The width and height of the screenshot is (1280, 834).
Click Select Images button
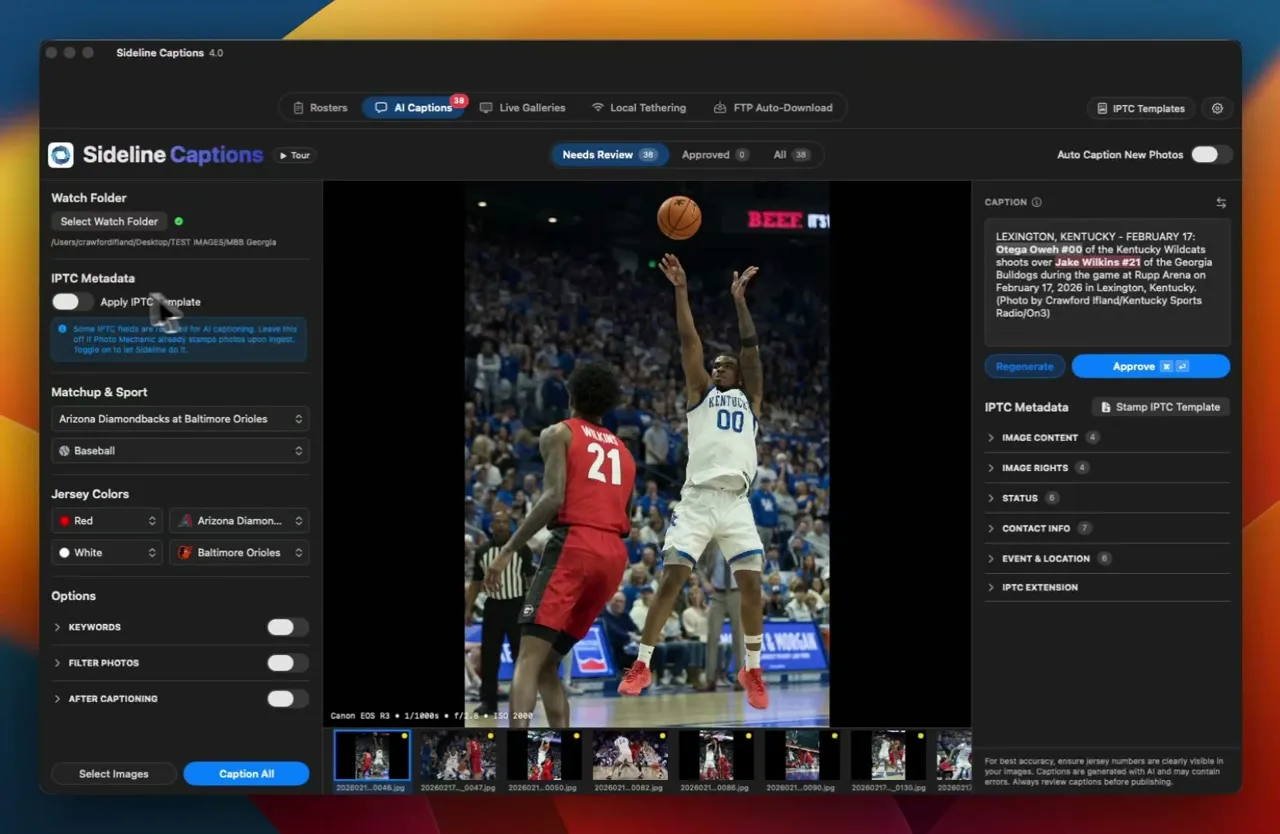pyautogui.click(x=114, y=774)
